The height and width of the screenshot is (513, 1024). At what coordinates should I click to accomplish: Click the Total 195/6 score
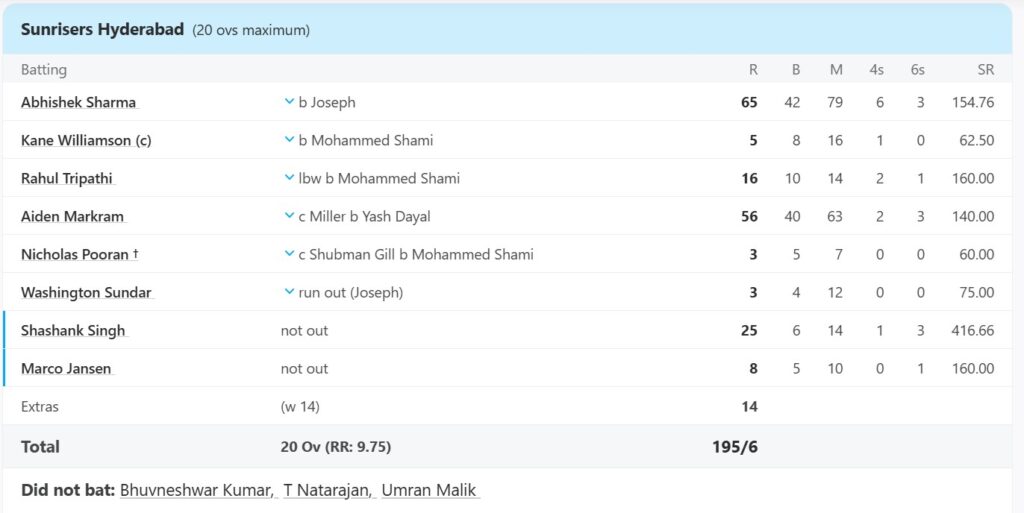point(735,447)
